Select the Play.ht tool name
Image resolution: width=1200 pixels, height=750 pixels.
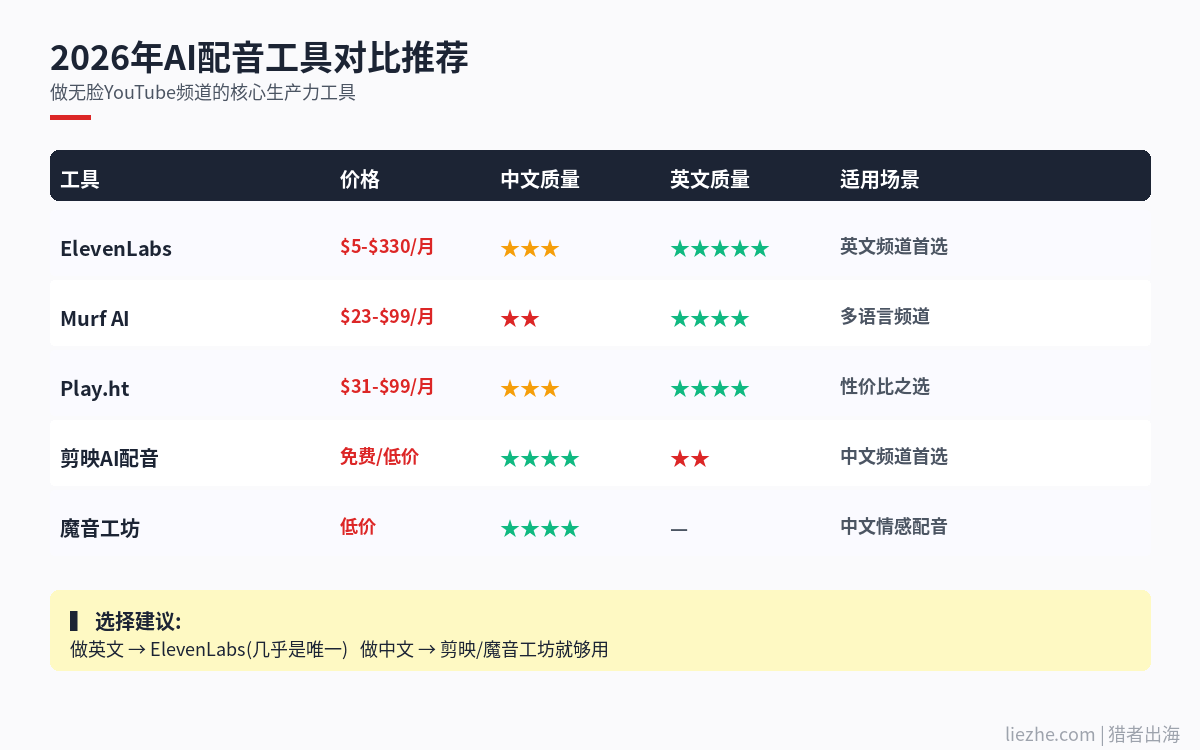(95, 389)
